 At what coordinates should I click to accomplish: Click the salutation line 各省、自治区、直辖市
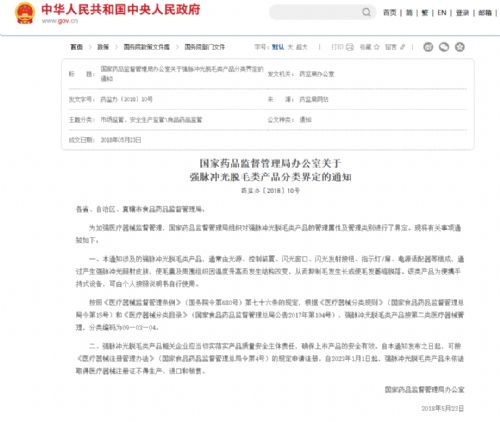[x=140, y=209]
